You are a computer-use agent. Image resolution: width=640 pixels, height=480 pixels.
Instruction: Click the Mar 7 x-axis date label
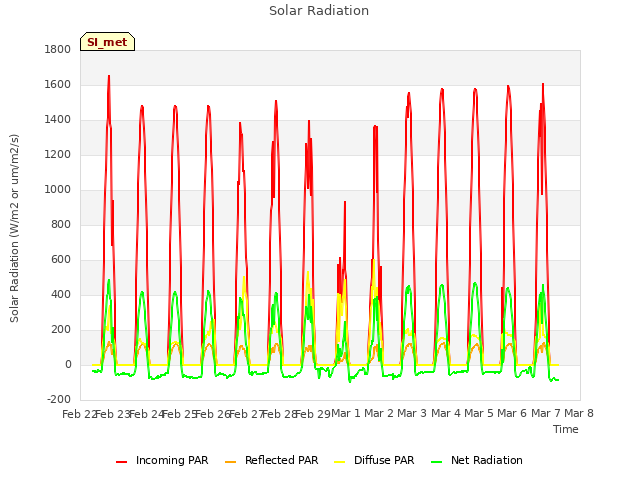click(x=546, y=414)
